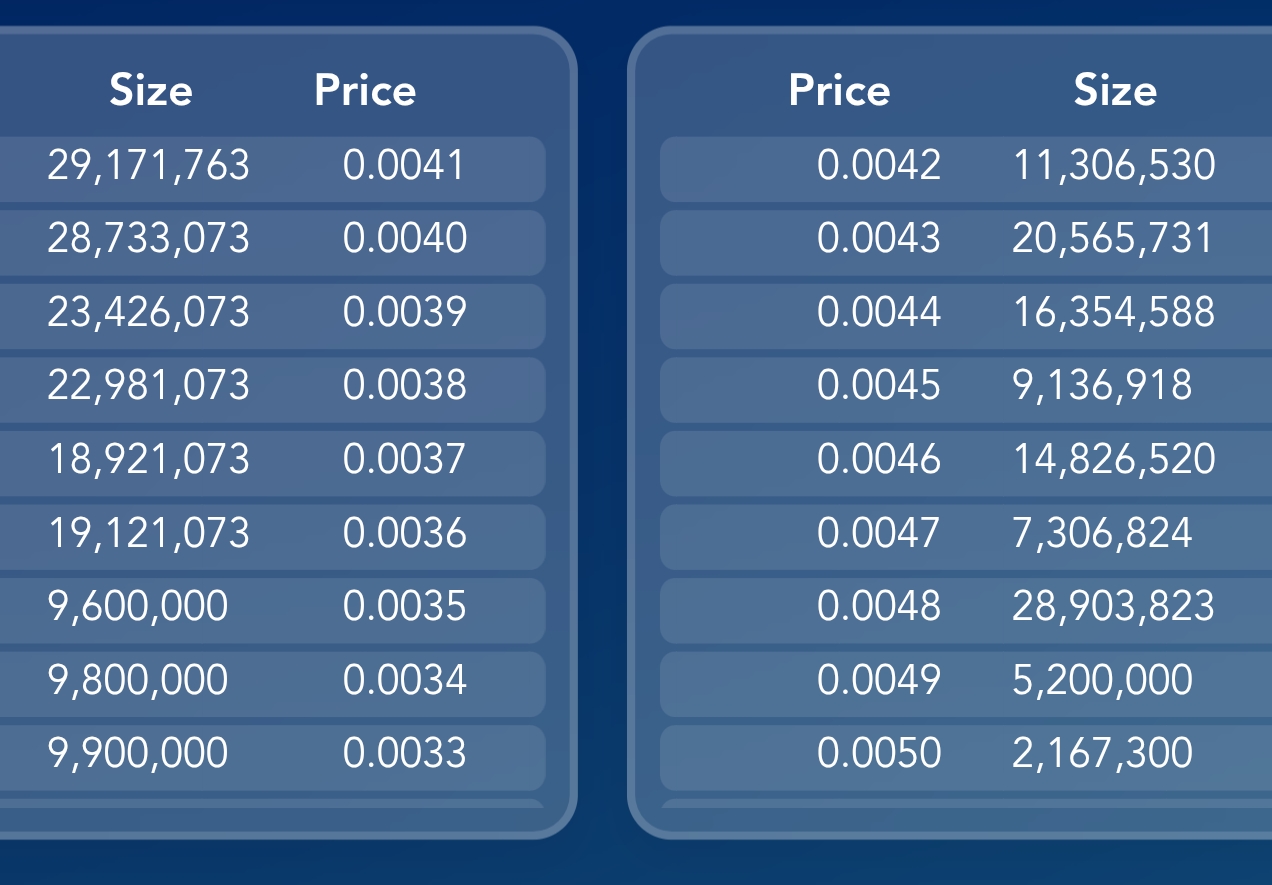Click the ask Size column header
1272x885 pixels.
[1115, 91]
